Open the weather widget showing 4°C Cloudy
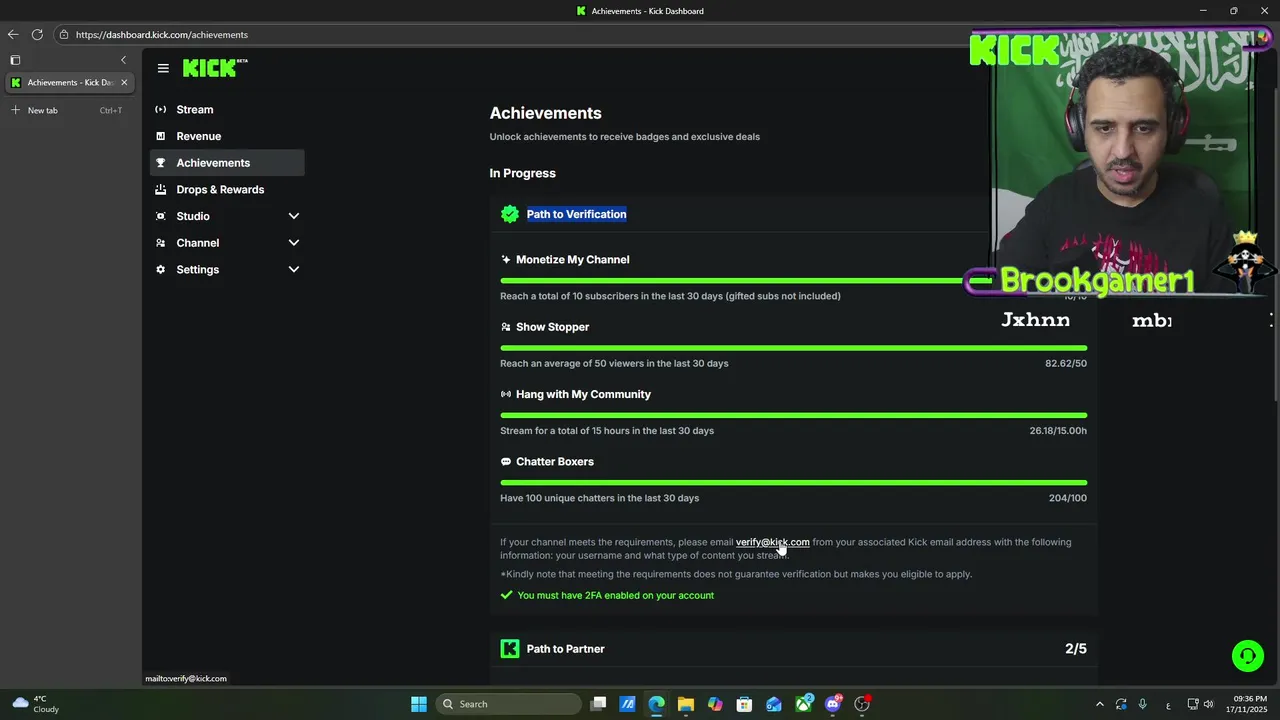 [35, 704]
